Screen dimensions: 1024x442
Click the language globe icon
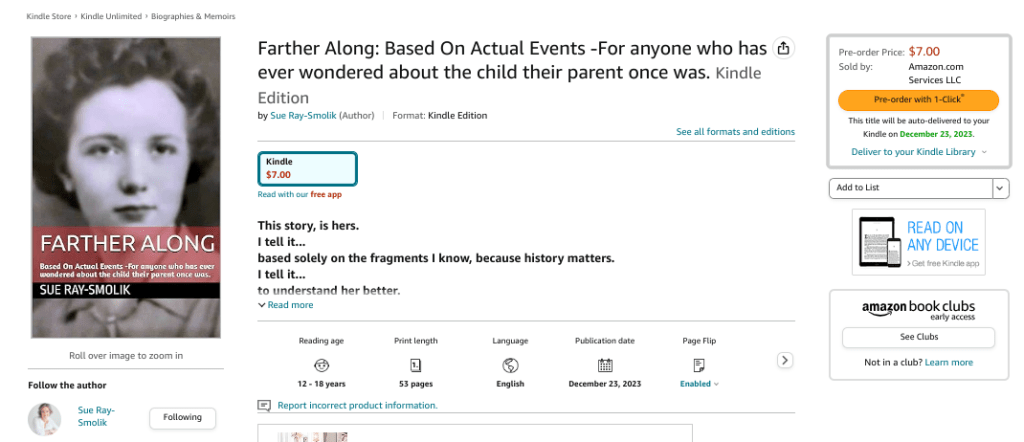click(x=510, y=365)
